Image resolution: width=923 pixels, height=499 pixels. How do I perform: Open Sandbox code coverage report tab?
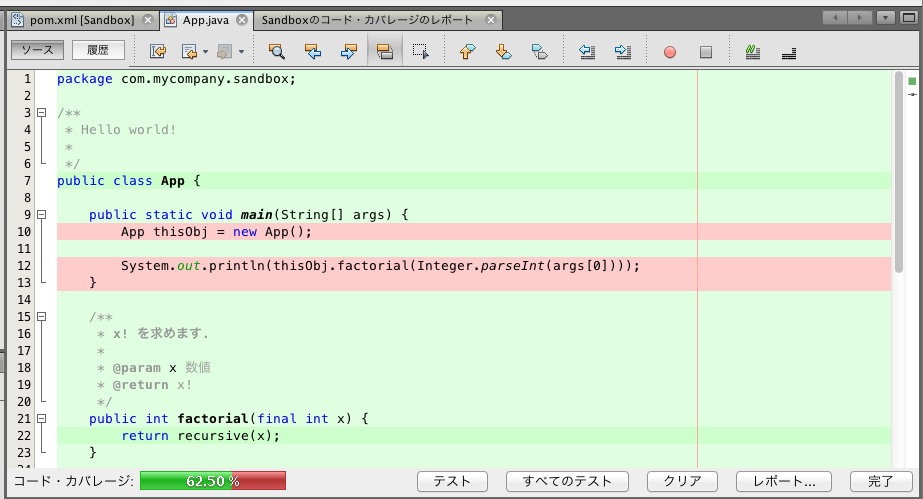(370, 20)
